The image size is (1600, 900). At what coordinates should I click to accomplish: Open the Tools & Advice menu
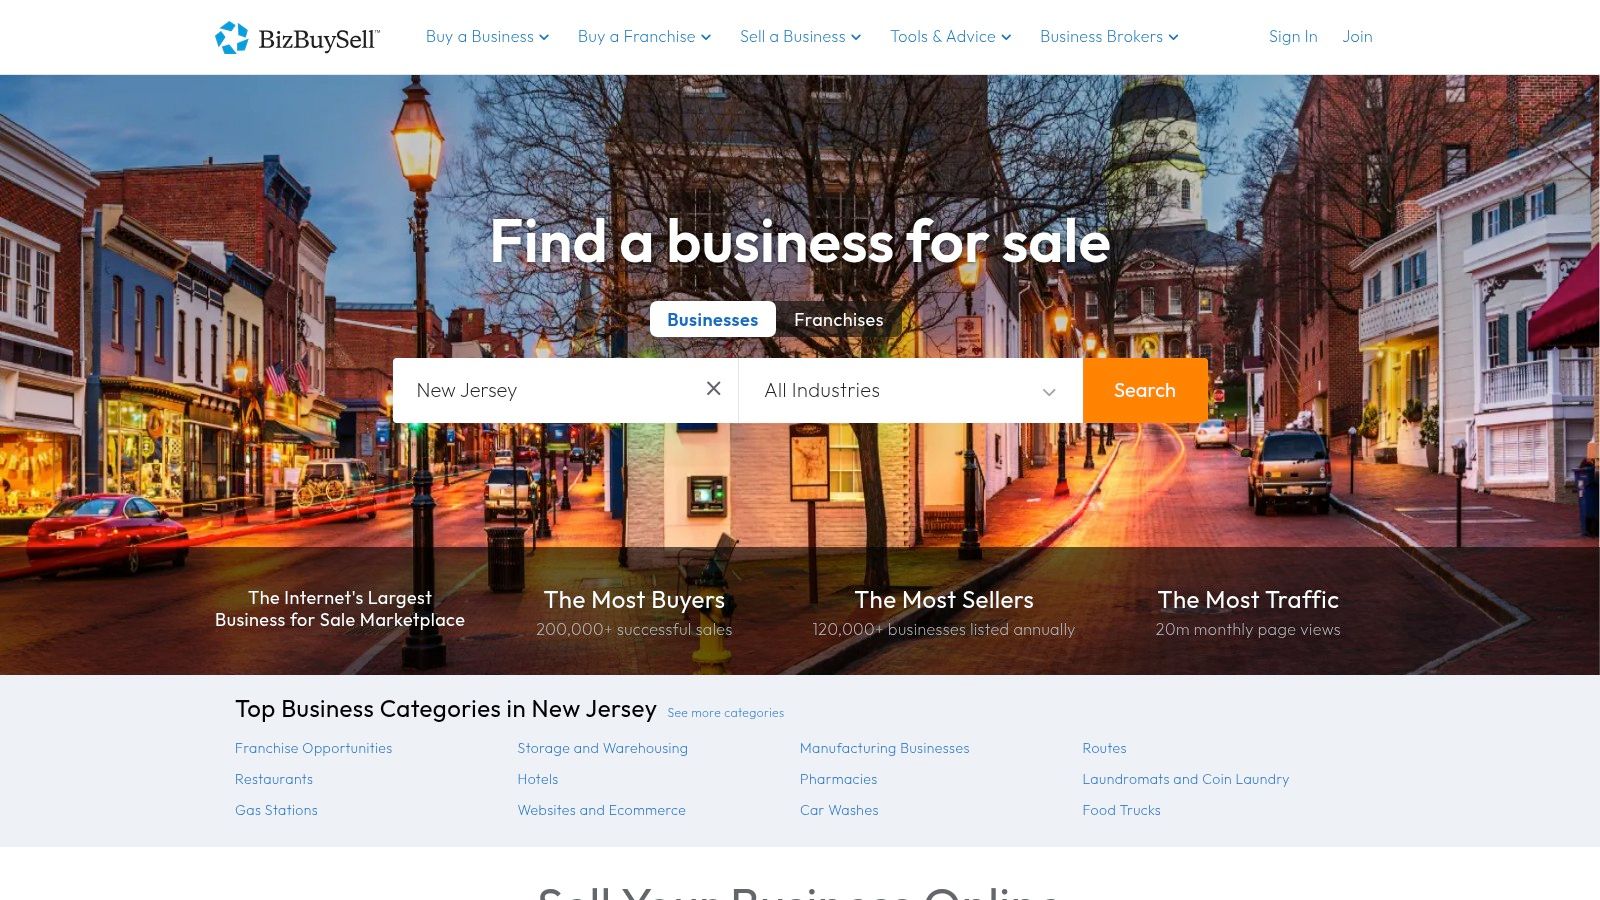click(950, 37)
